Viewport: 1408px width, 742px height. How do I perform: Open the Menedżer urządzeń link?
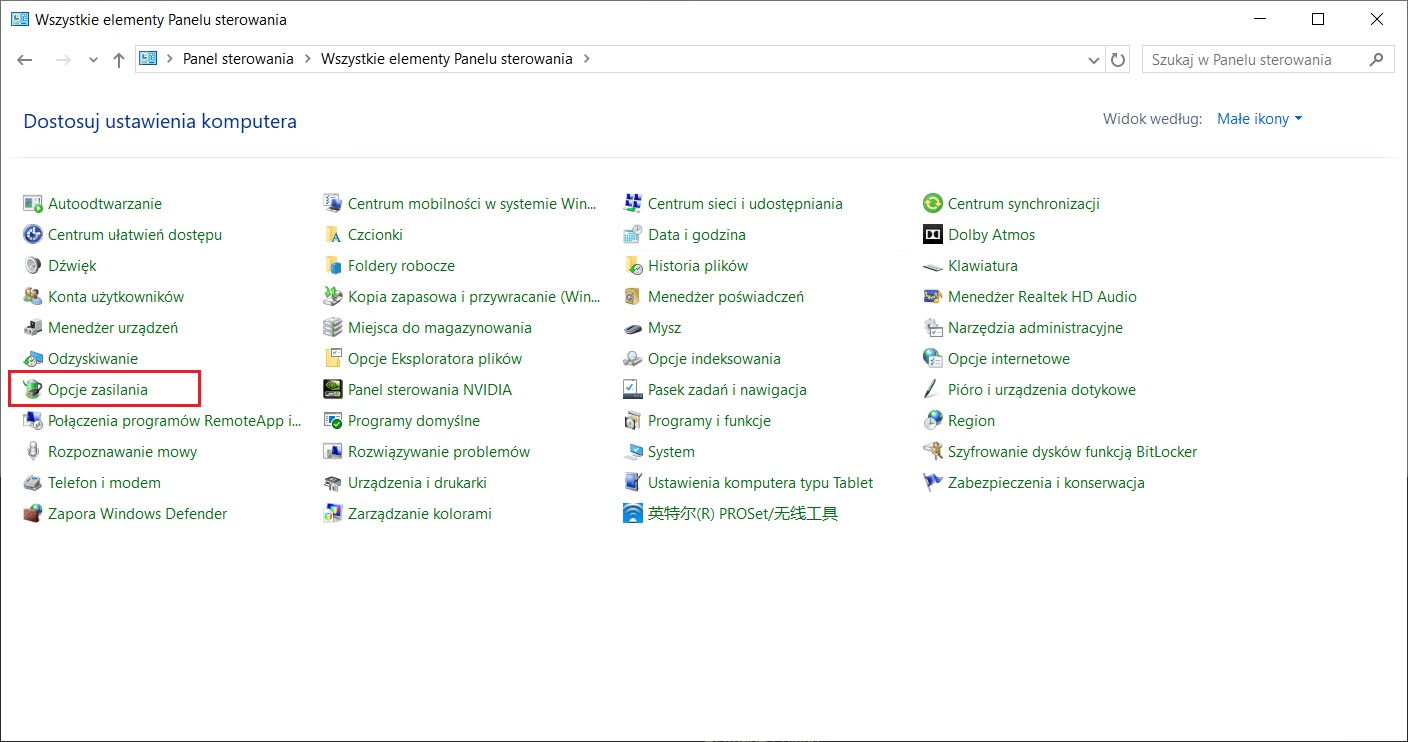(113, 328)
